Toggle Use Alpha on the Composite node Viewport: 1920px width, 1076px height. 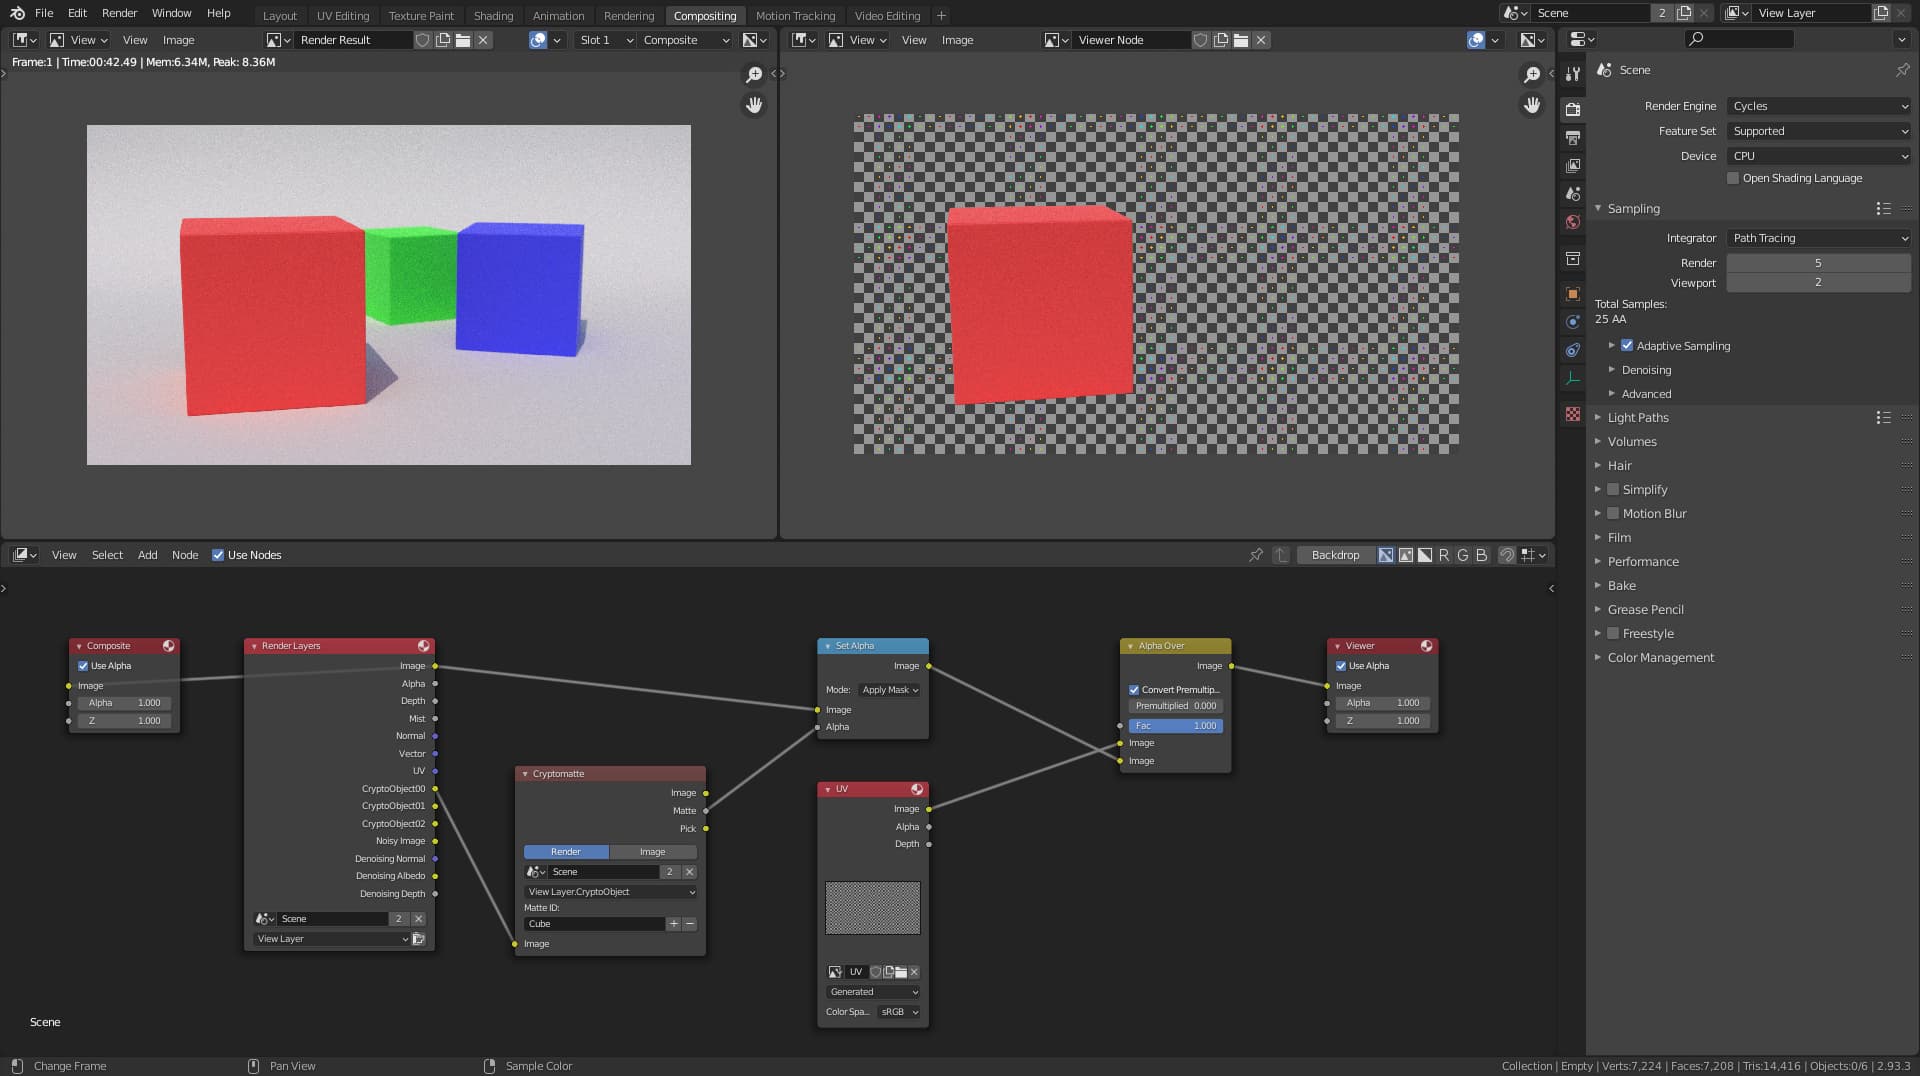[x=83, y=666]
